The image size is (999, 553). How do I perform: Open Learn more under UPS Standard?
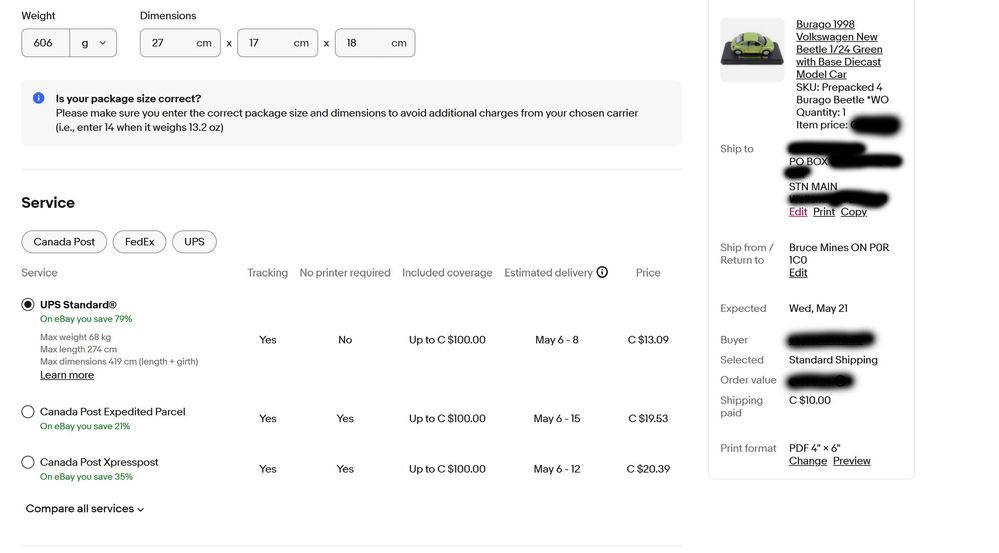click(67, 375)
